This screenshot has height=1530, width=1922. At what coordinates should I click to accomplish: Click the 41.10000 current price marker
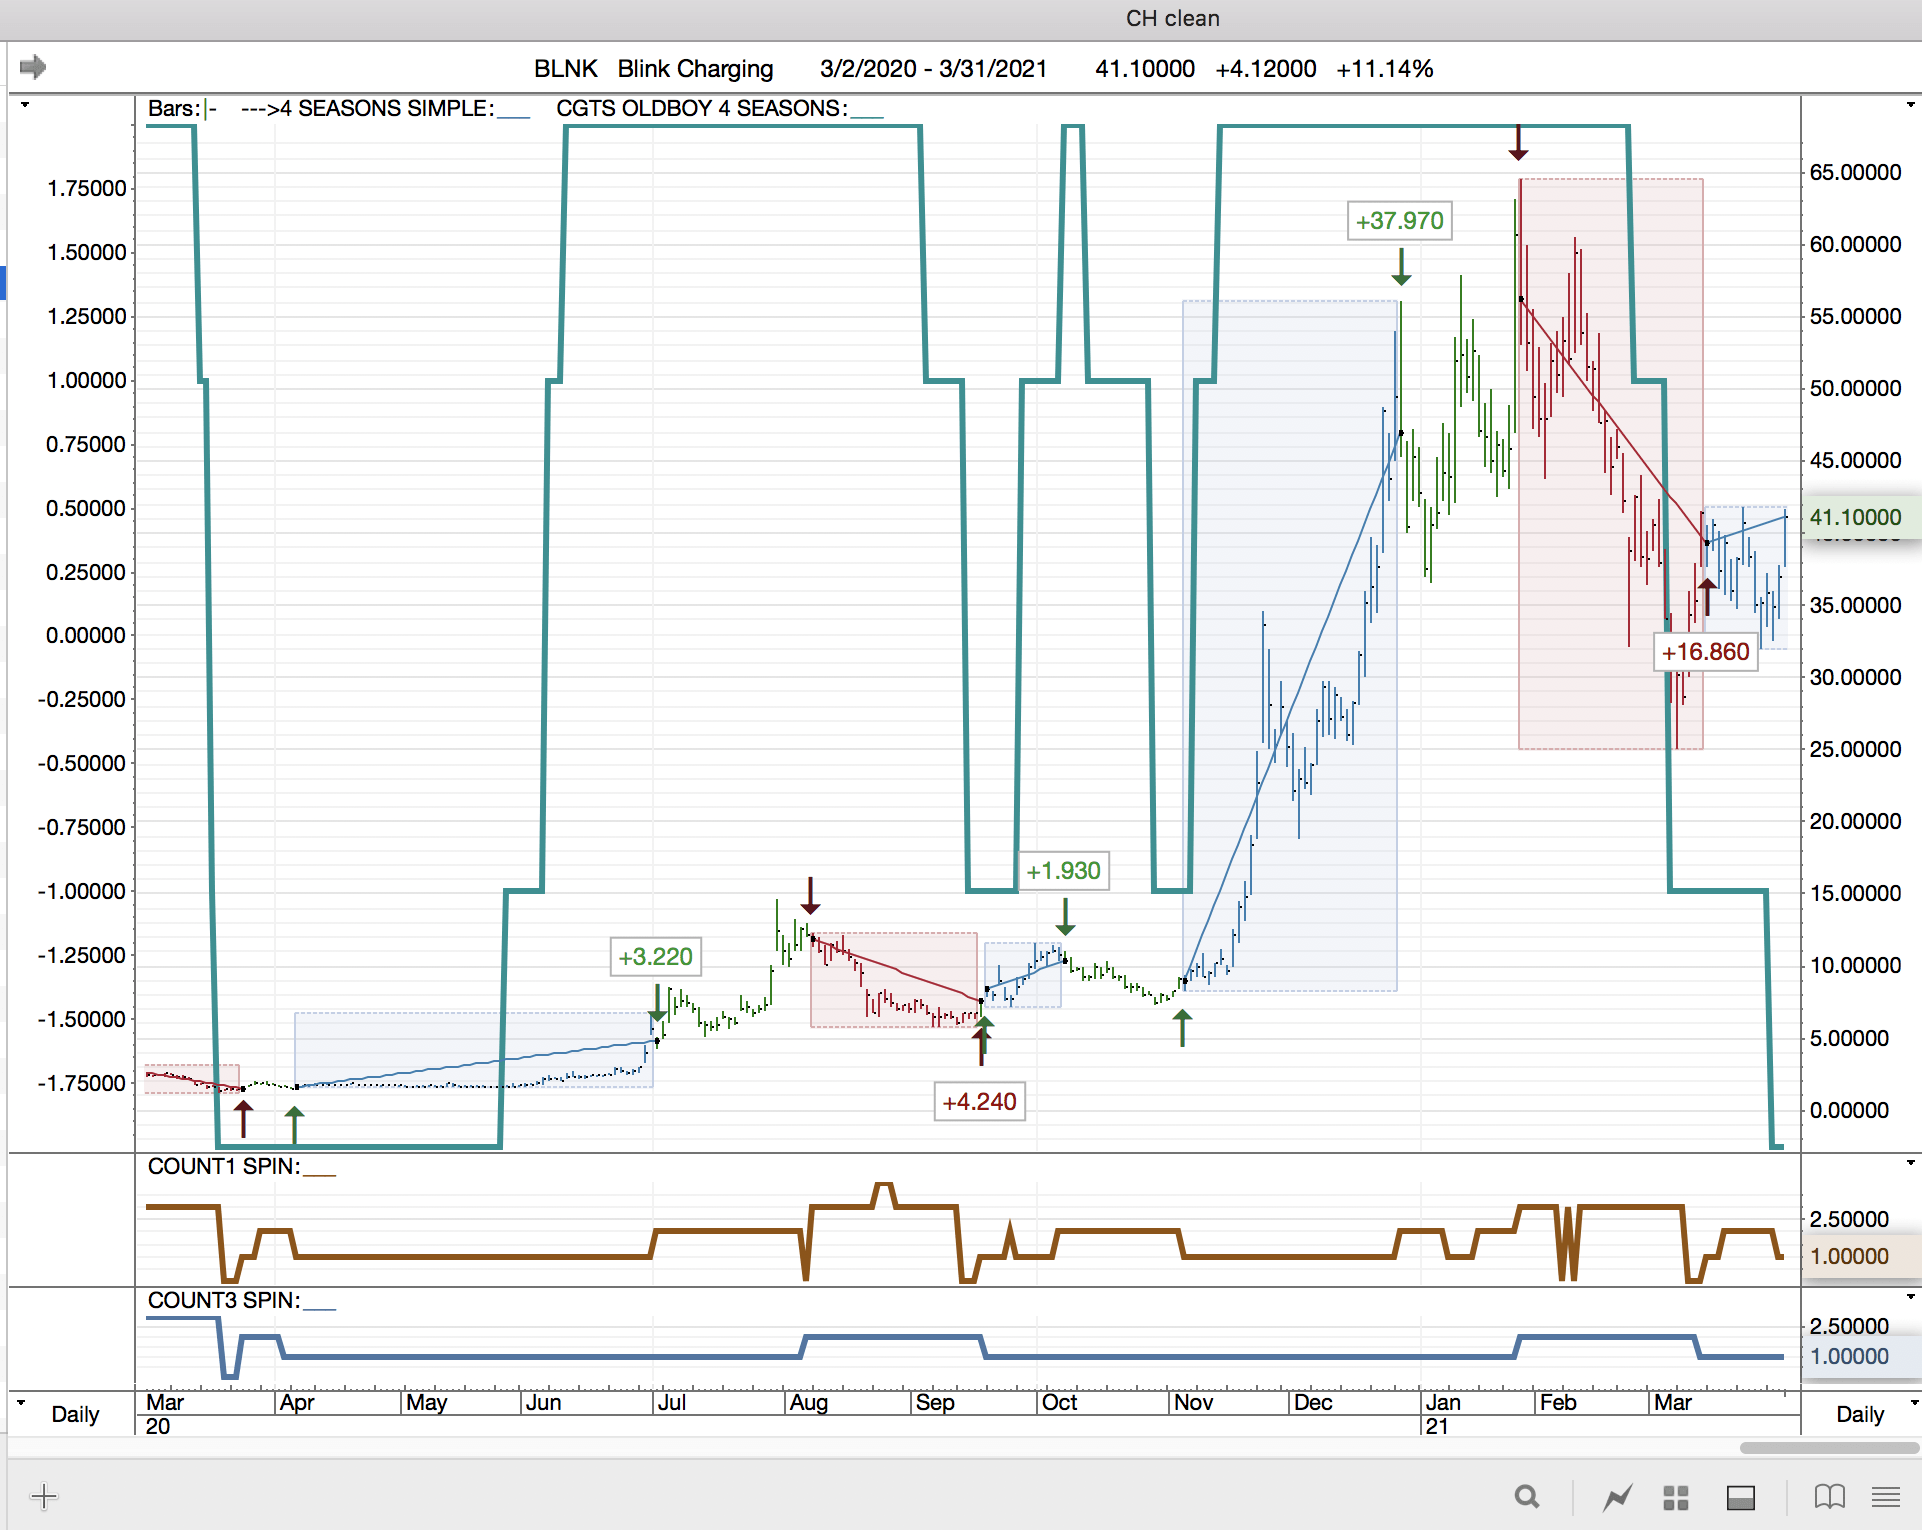click(x=1856, y=517)
